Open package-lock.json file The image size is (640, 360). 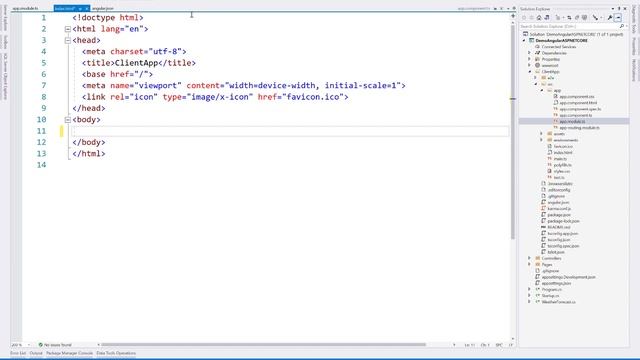pos(563,221)
